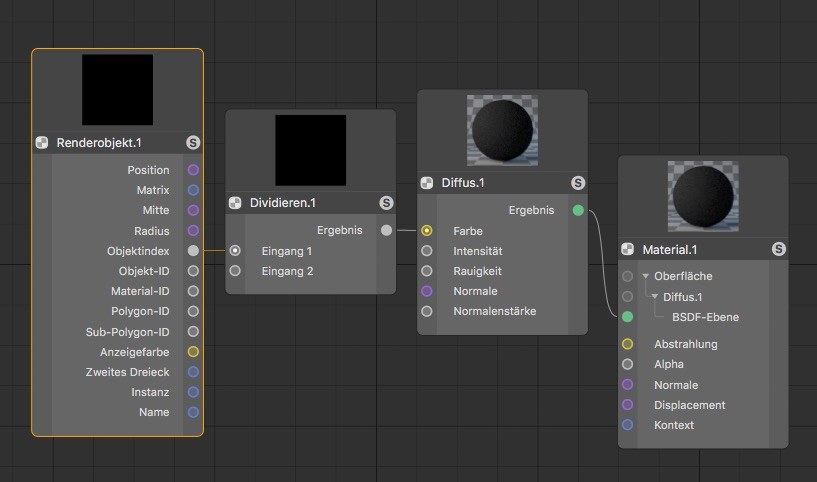Click the Diffus.1 node type icon
This screenshot has width=817, height=482.
pos(427,183)
